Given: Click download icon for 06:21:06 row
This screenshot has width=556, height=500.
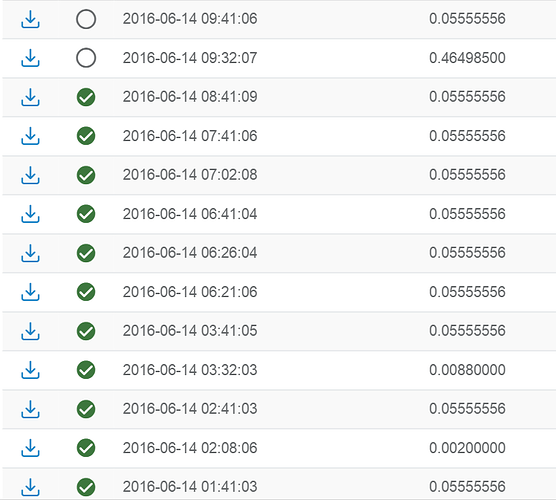Looking at the screenshot, I should pyautogui.click(x=30, y=292).
